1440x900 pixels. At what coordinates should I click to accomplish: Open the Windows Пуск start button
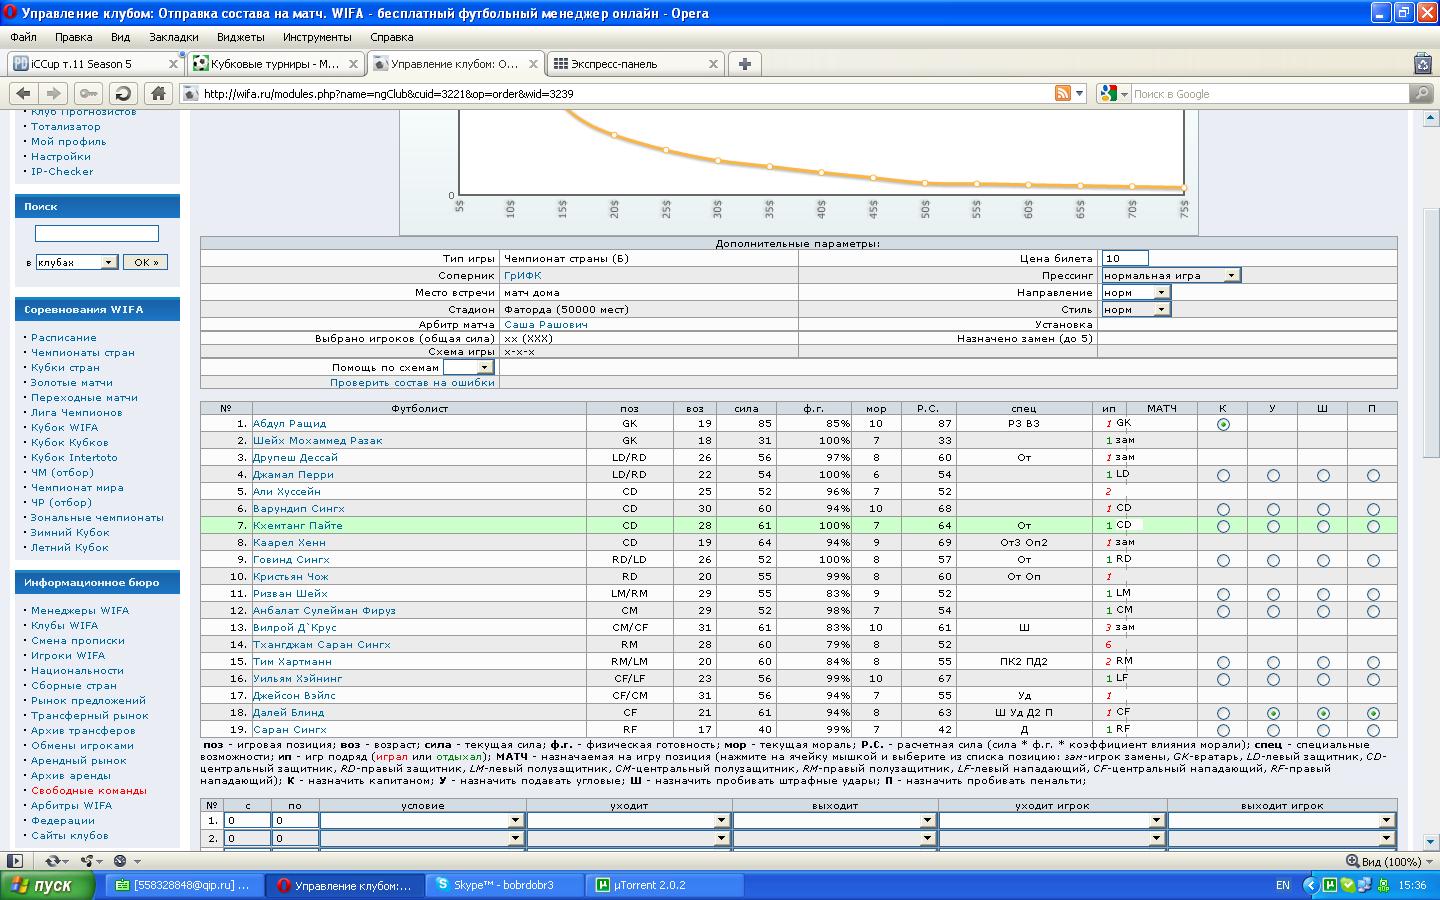[x=50, y=885]
